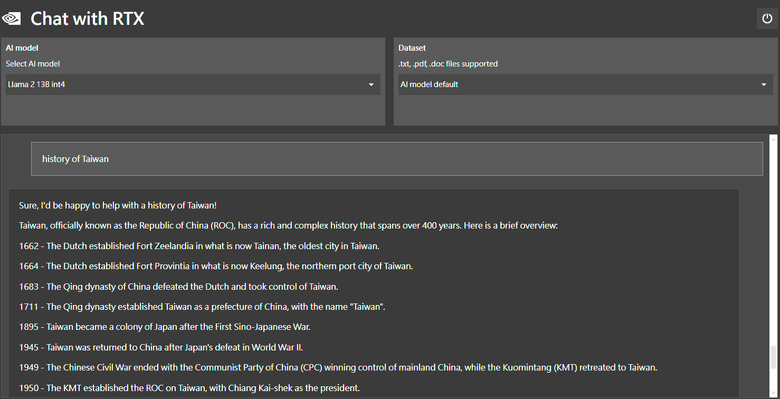Click the supported file types note
The height and width of the screenshot is (399, 780).
click(x=448, y=64)
